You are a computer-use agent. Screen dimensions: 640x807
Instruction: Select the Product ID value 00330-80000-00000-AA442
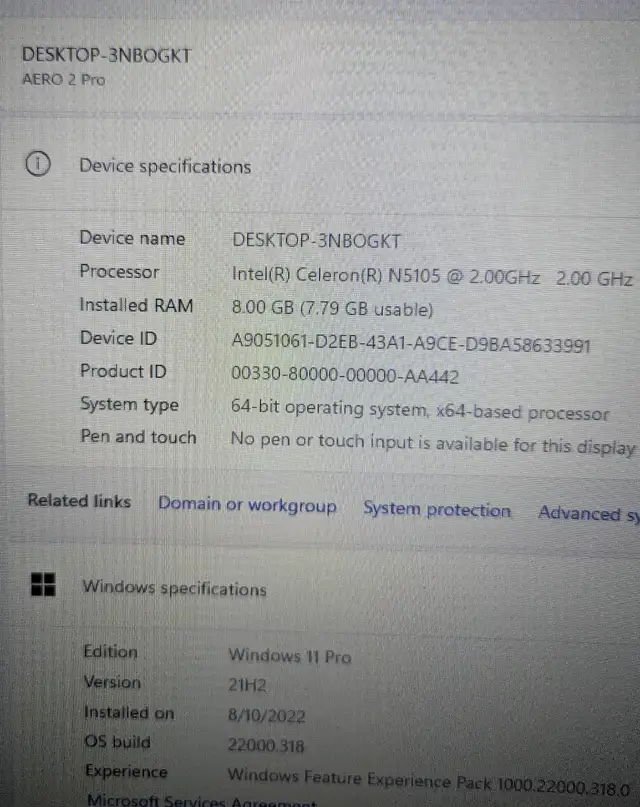click(x=345, y=375)
